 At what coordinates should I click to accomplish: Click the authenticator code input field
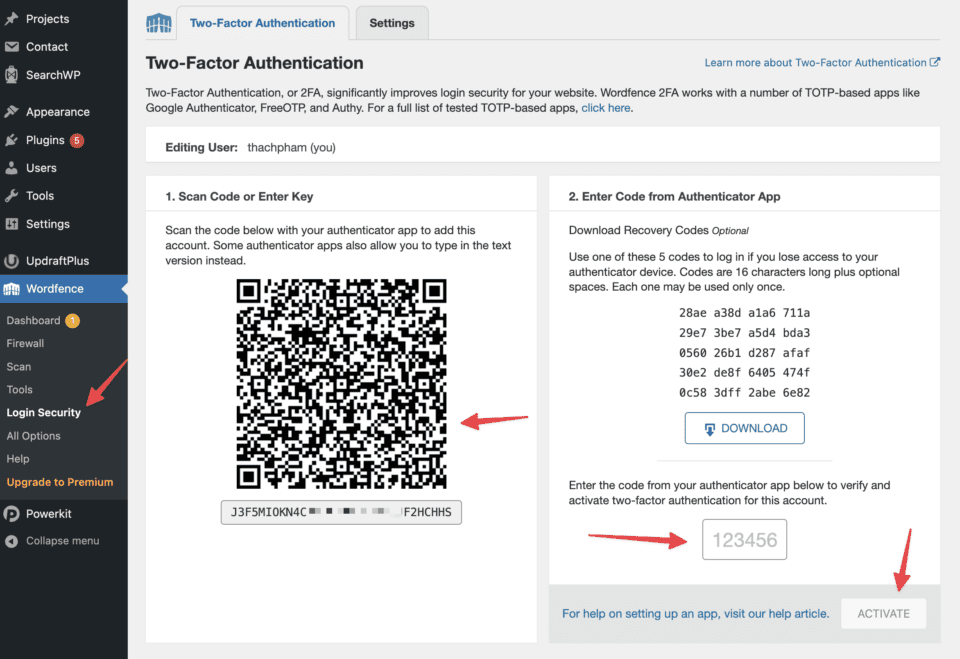point(744,540)
